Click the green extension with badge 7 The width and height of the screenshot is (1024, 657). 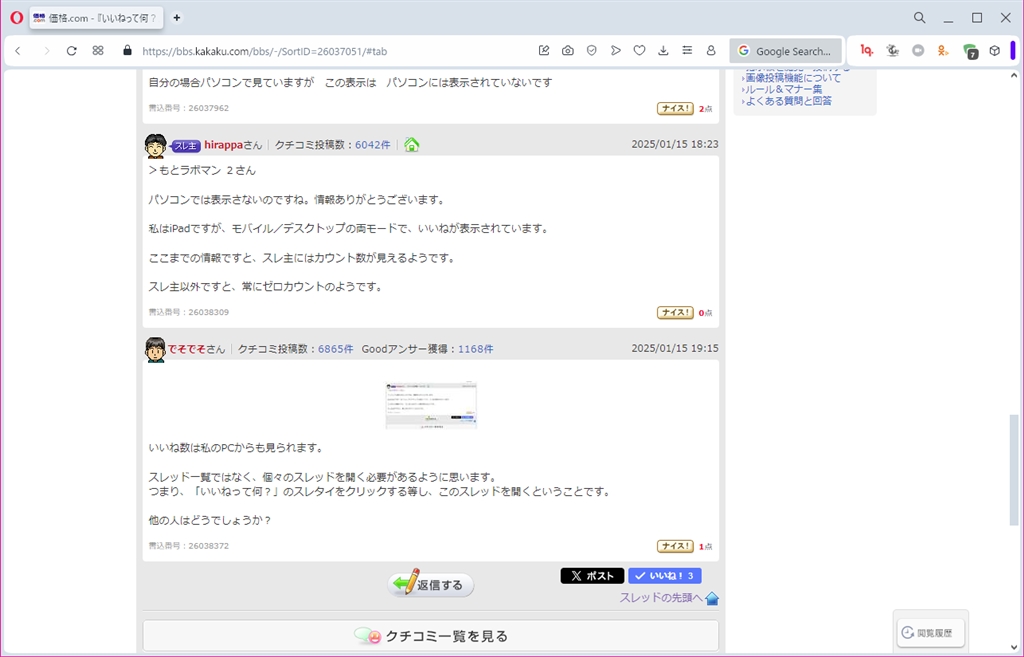[x=970, y=51]
